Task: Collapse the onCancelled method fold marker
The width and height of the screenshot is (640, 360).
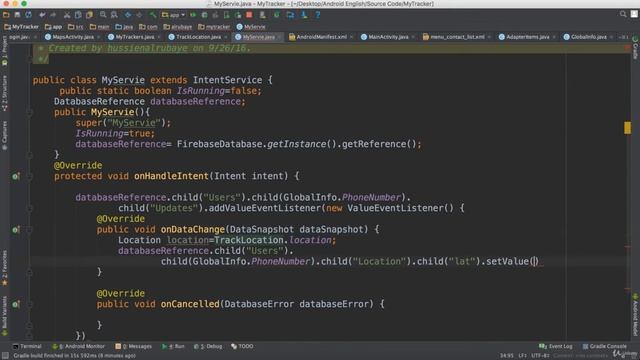Action: click(x=29, y=304)
